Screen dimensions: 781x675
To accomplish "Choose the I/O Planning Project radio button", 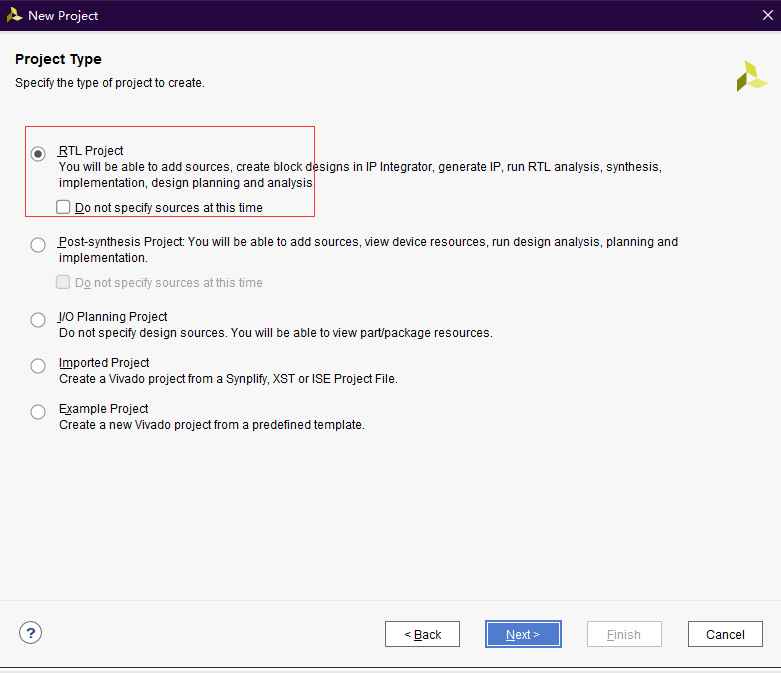I will (38, 320).
